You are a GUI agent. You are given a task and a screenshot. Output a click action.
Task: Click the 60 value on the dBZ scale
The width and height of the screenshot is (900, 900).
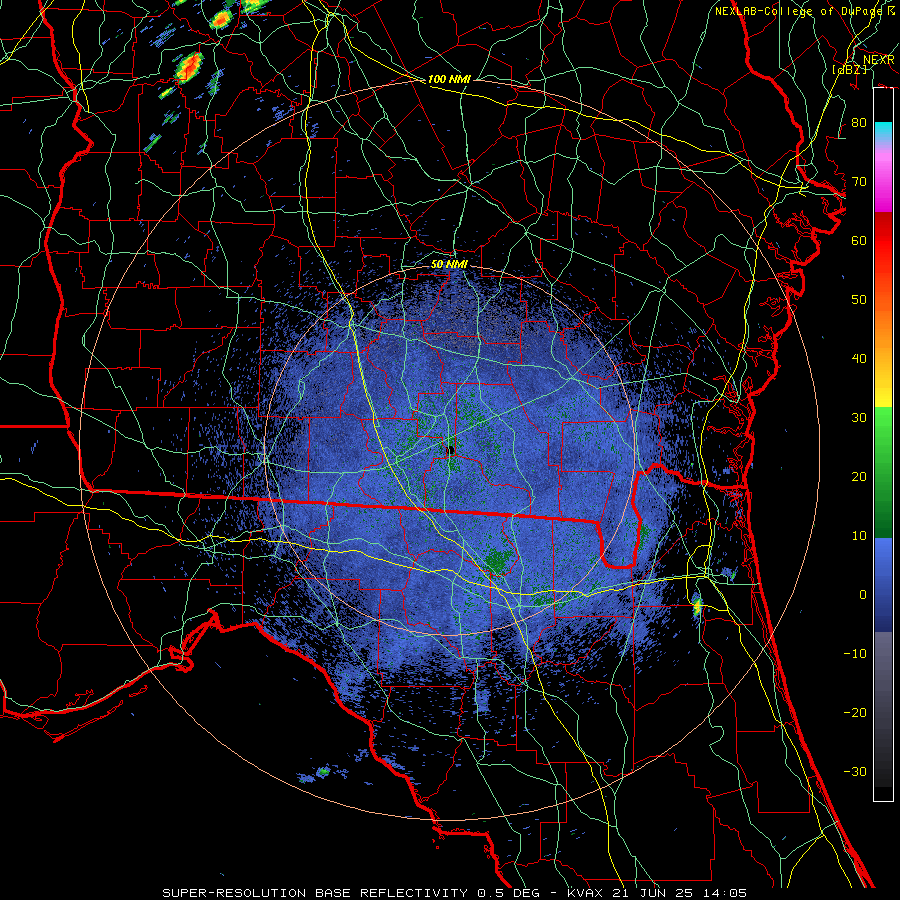pyautogui.click(x=859, y=241)
